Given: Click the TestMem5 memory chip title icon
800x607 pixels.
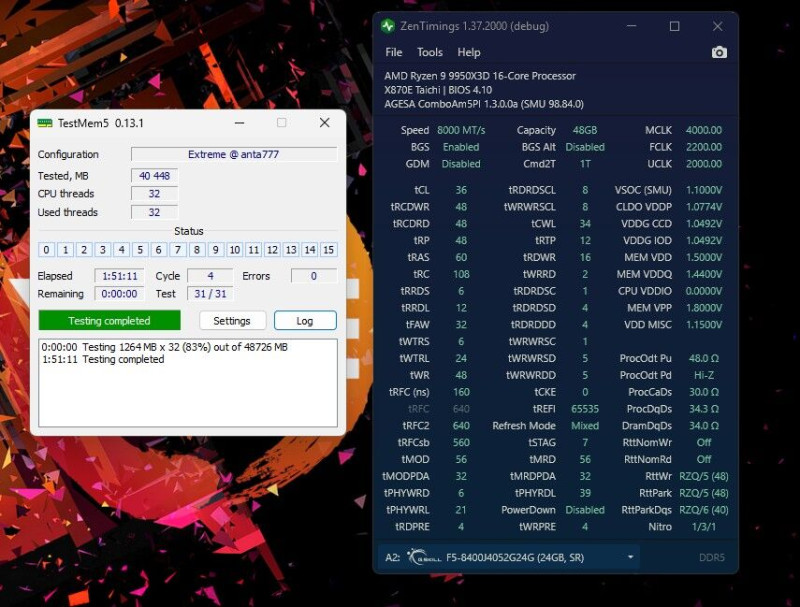Looking at the screenshot, I should 45,123.
